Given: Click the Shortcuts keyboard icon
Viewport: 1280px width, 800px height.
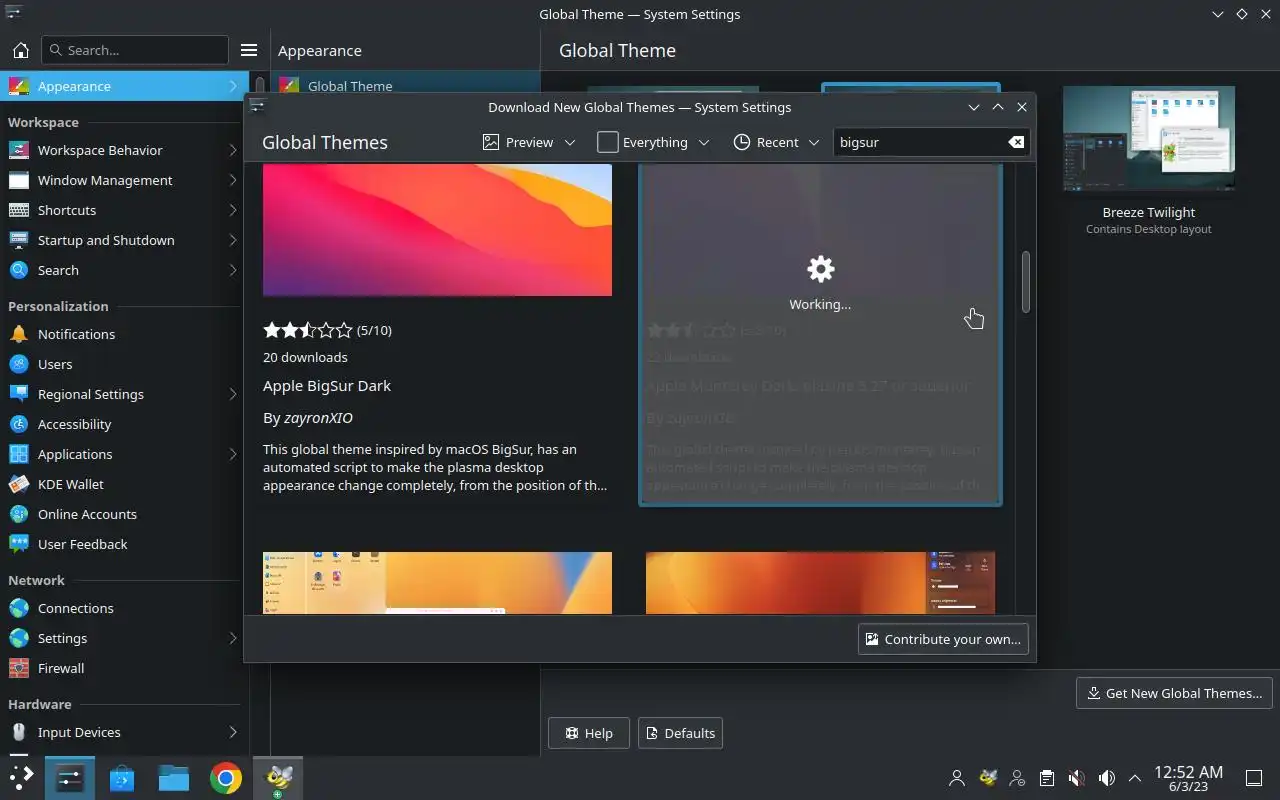Looking at the screenshot, I should (x=19, y=210).
